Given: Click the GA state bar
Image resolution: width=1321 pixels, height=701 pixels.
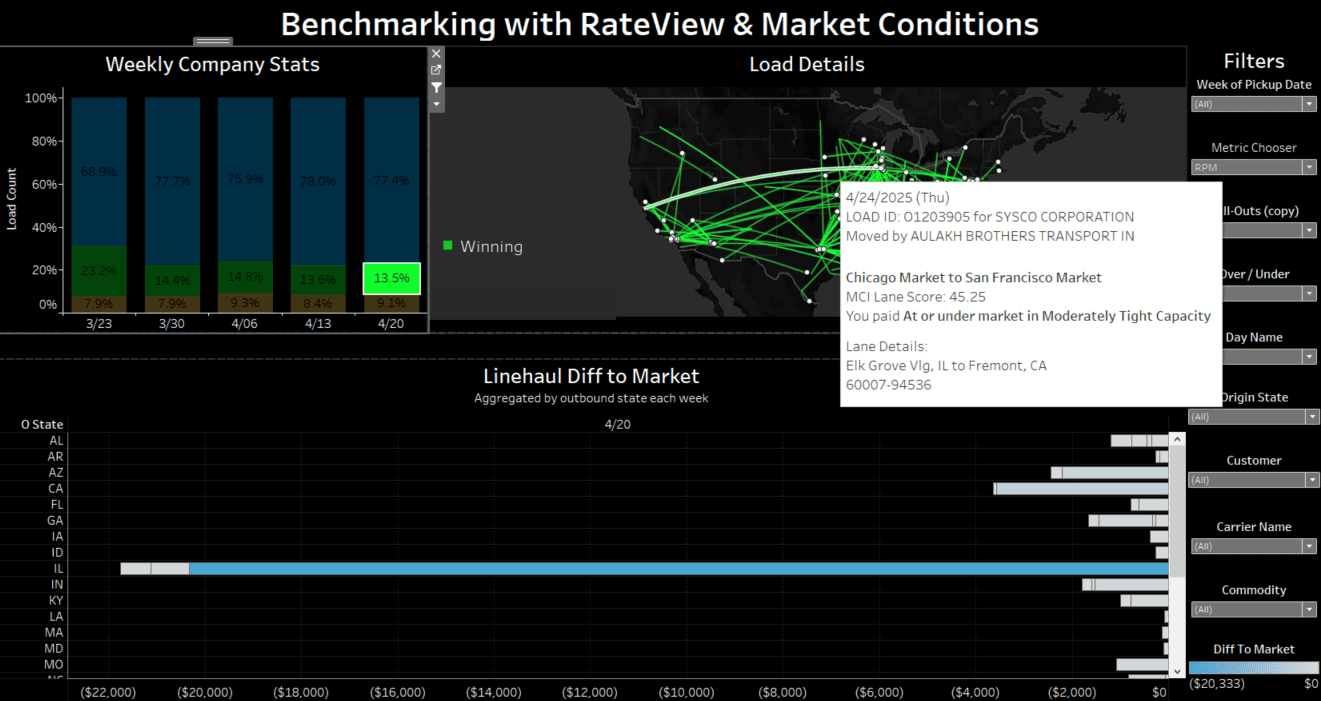Looking at the screenshot, I should pyautogui.click(x=1128, y=520).
